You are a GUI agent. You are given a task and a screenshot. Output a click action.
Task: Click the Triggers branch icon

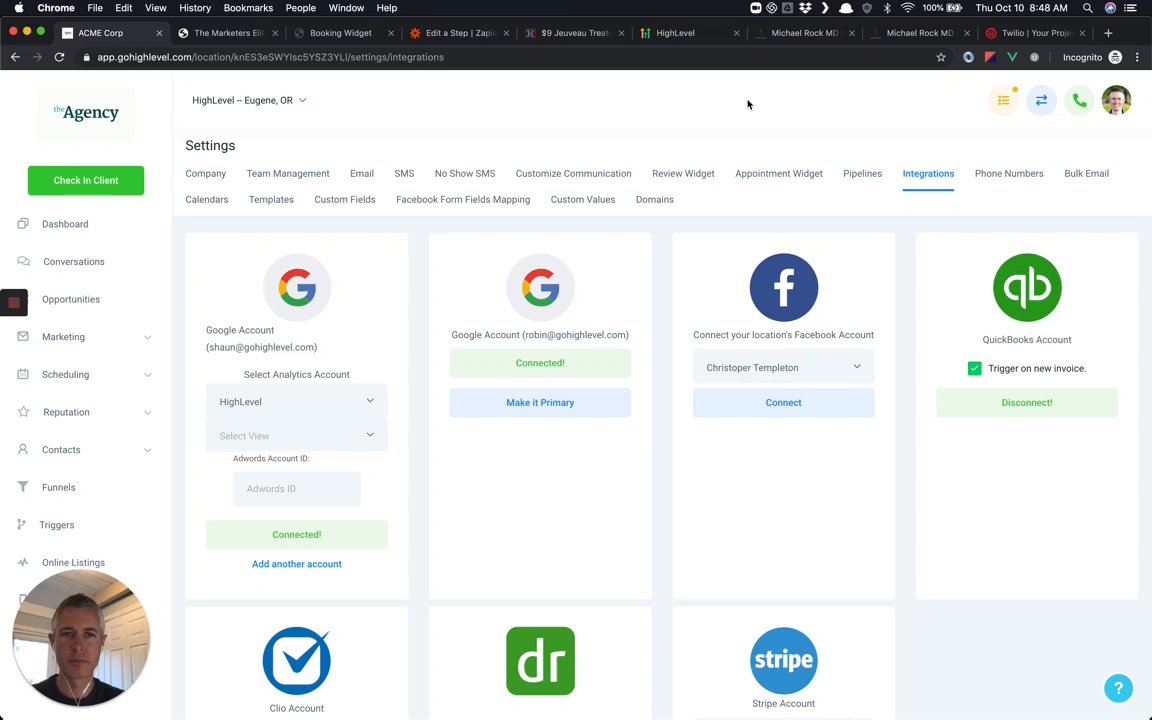pyautogui.click(x=21, y=524)
